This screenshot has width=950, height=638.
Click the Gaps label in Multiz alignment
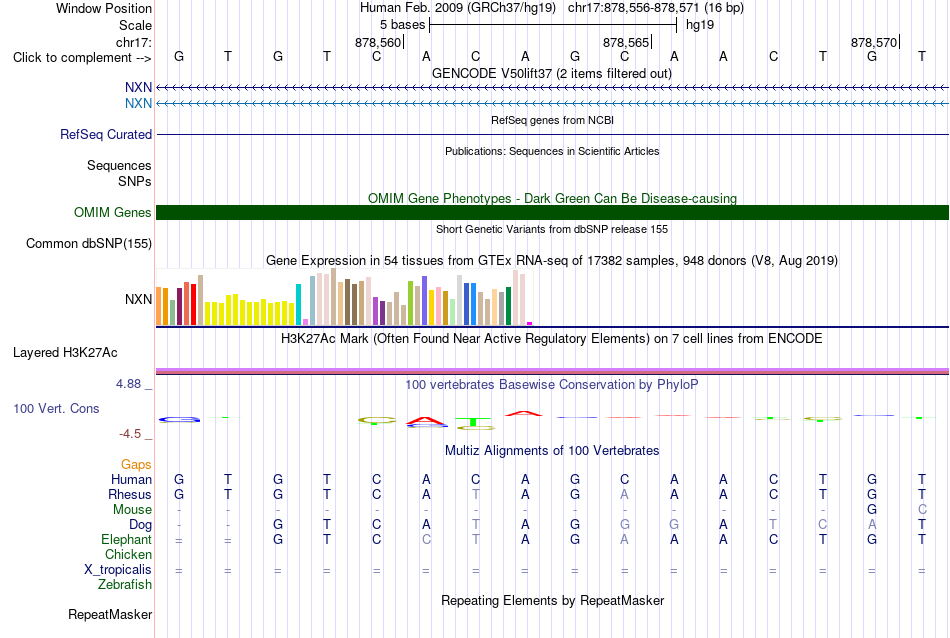[x=136, y=465]
